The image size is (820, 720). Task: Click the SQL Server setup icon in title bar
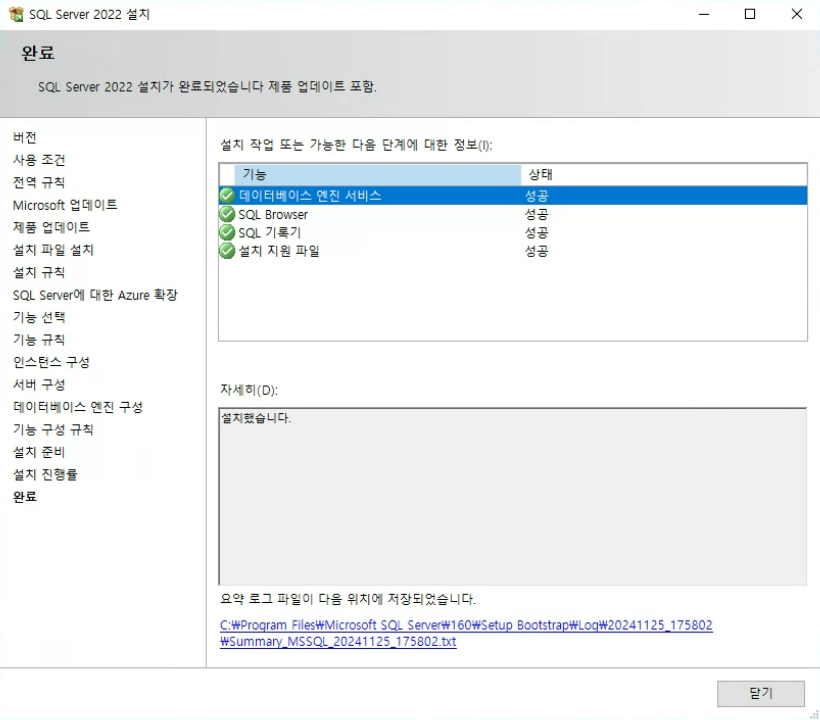(x=16, y=14)
